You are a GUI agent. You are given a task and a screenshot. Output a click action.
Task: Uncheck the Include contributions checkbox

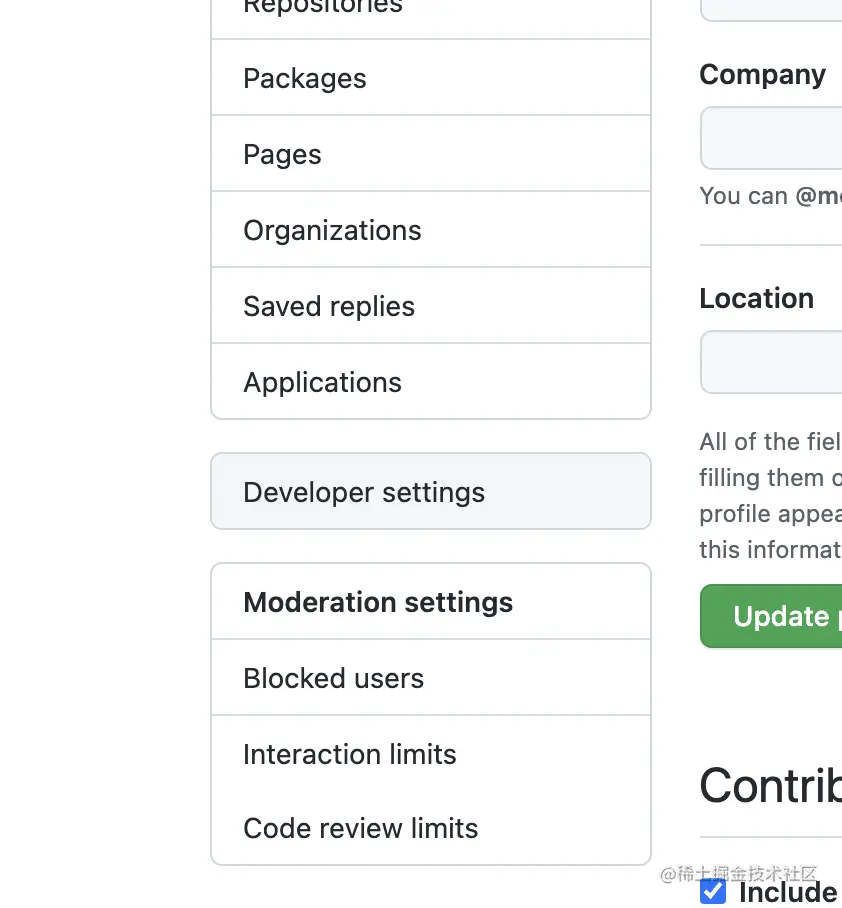coord(713,891)
